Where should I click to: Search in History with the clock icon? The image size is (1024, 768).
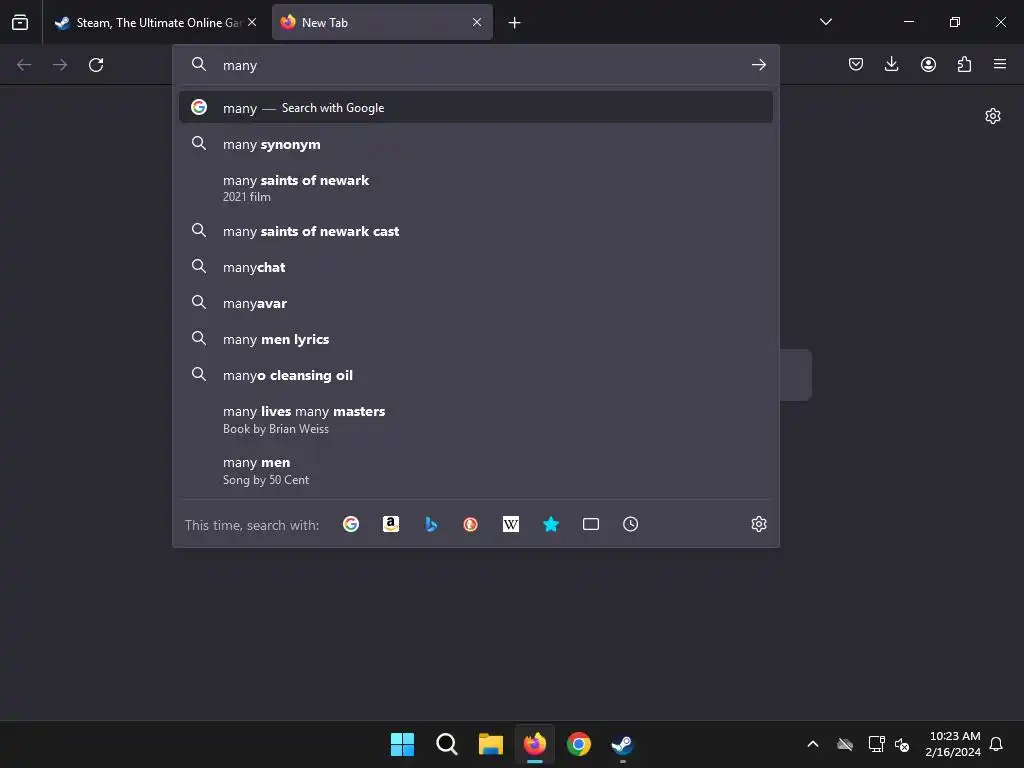click(x=630, y=524)
